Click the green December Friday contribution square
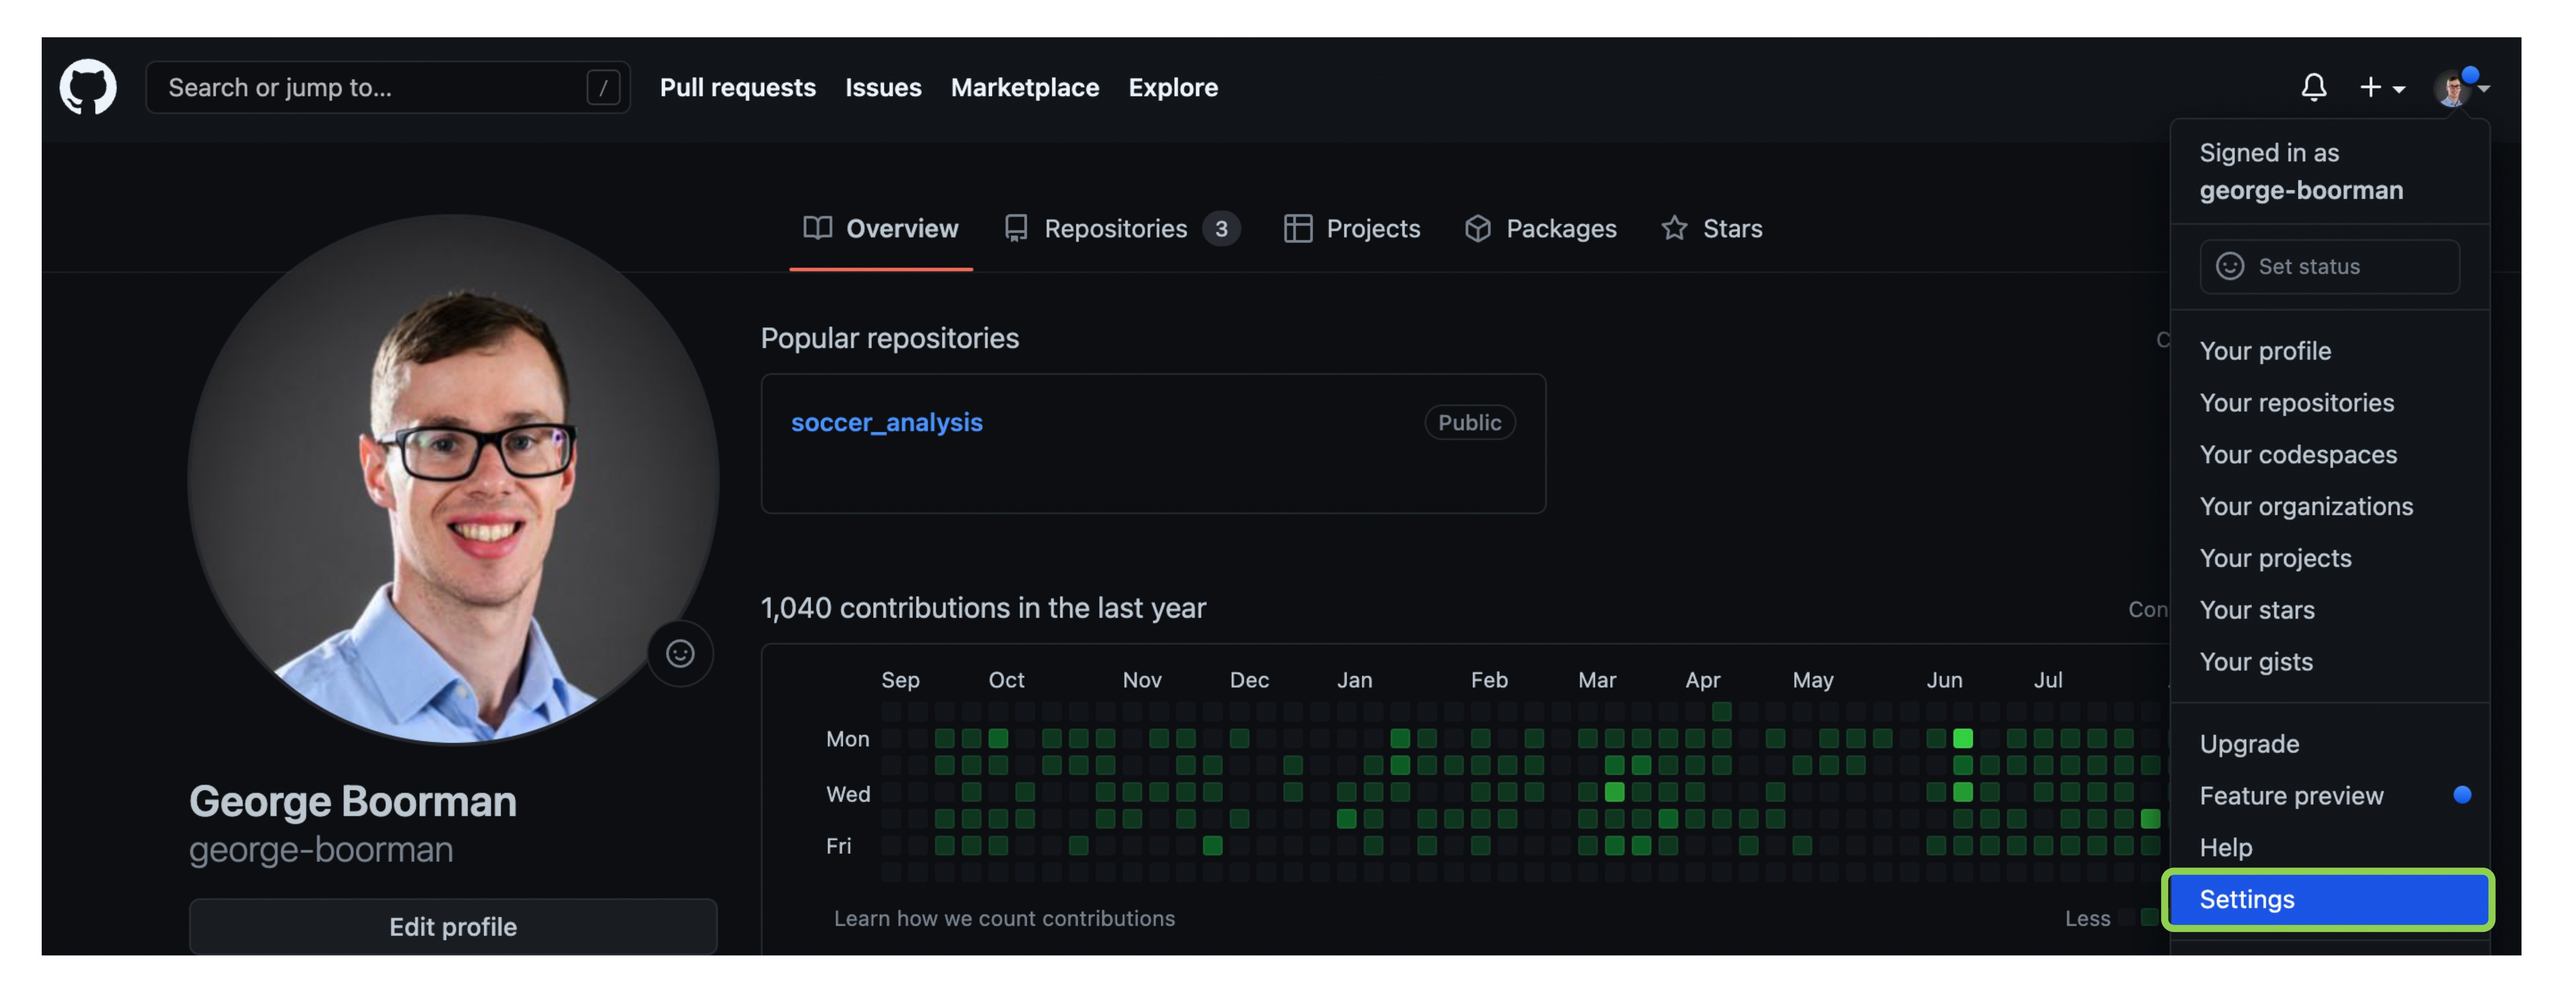 [x=1212, y=845]
